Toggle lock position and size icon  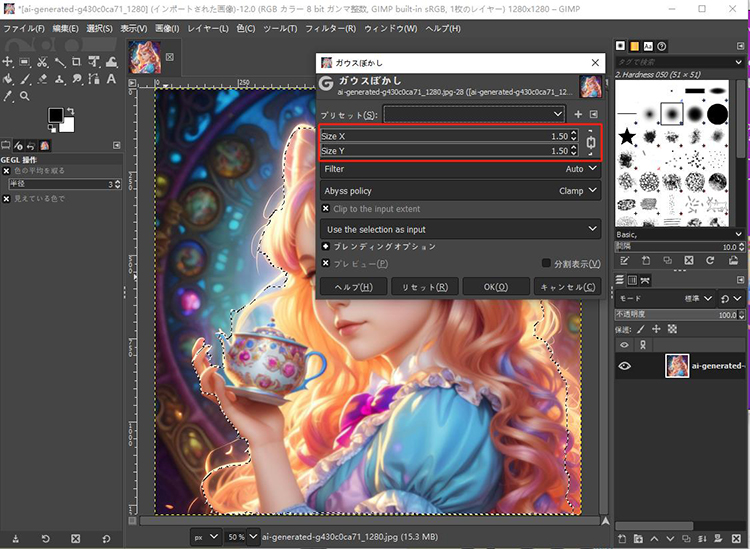656,329
